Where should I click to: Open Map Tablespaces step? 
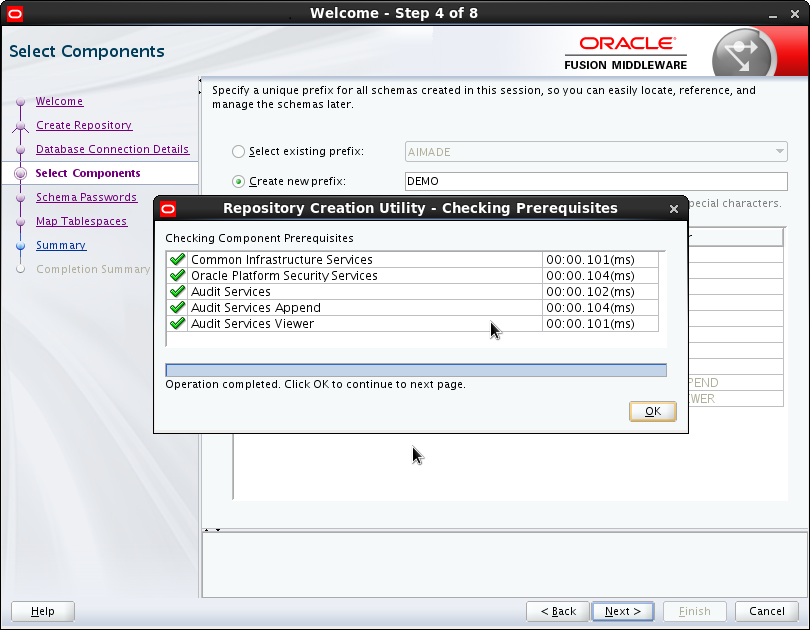pyautogui.click(x=81, y=221)
